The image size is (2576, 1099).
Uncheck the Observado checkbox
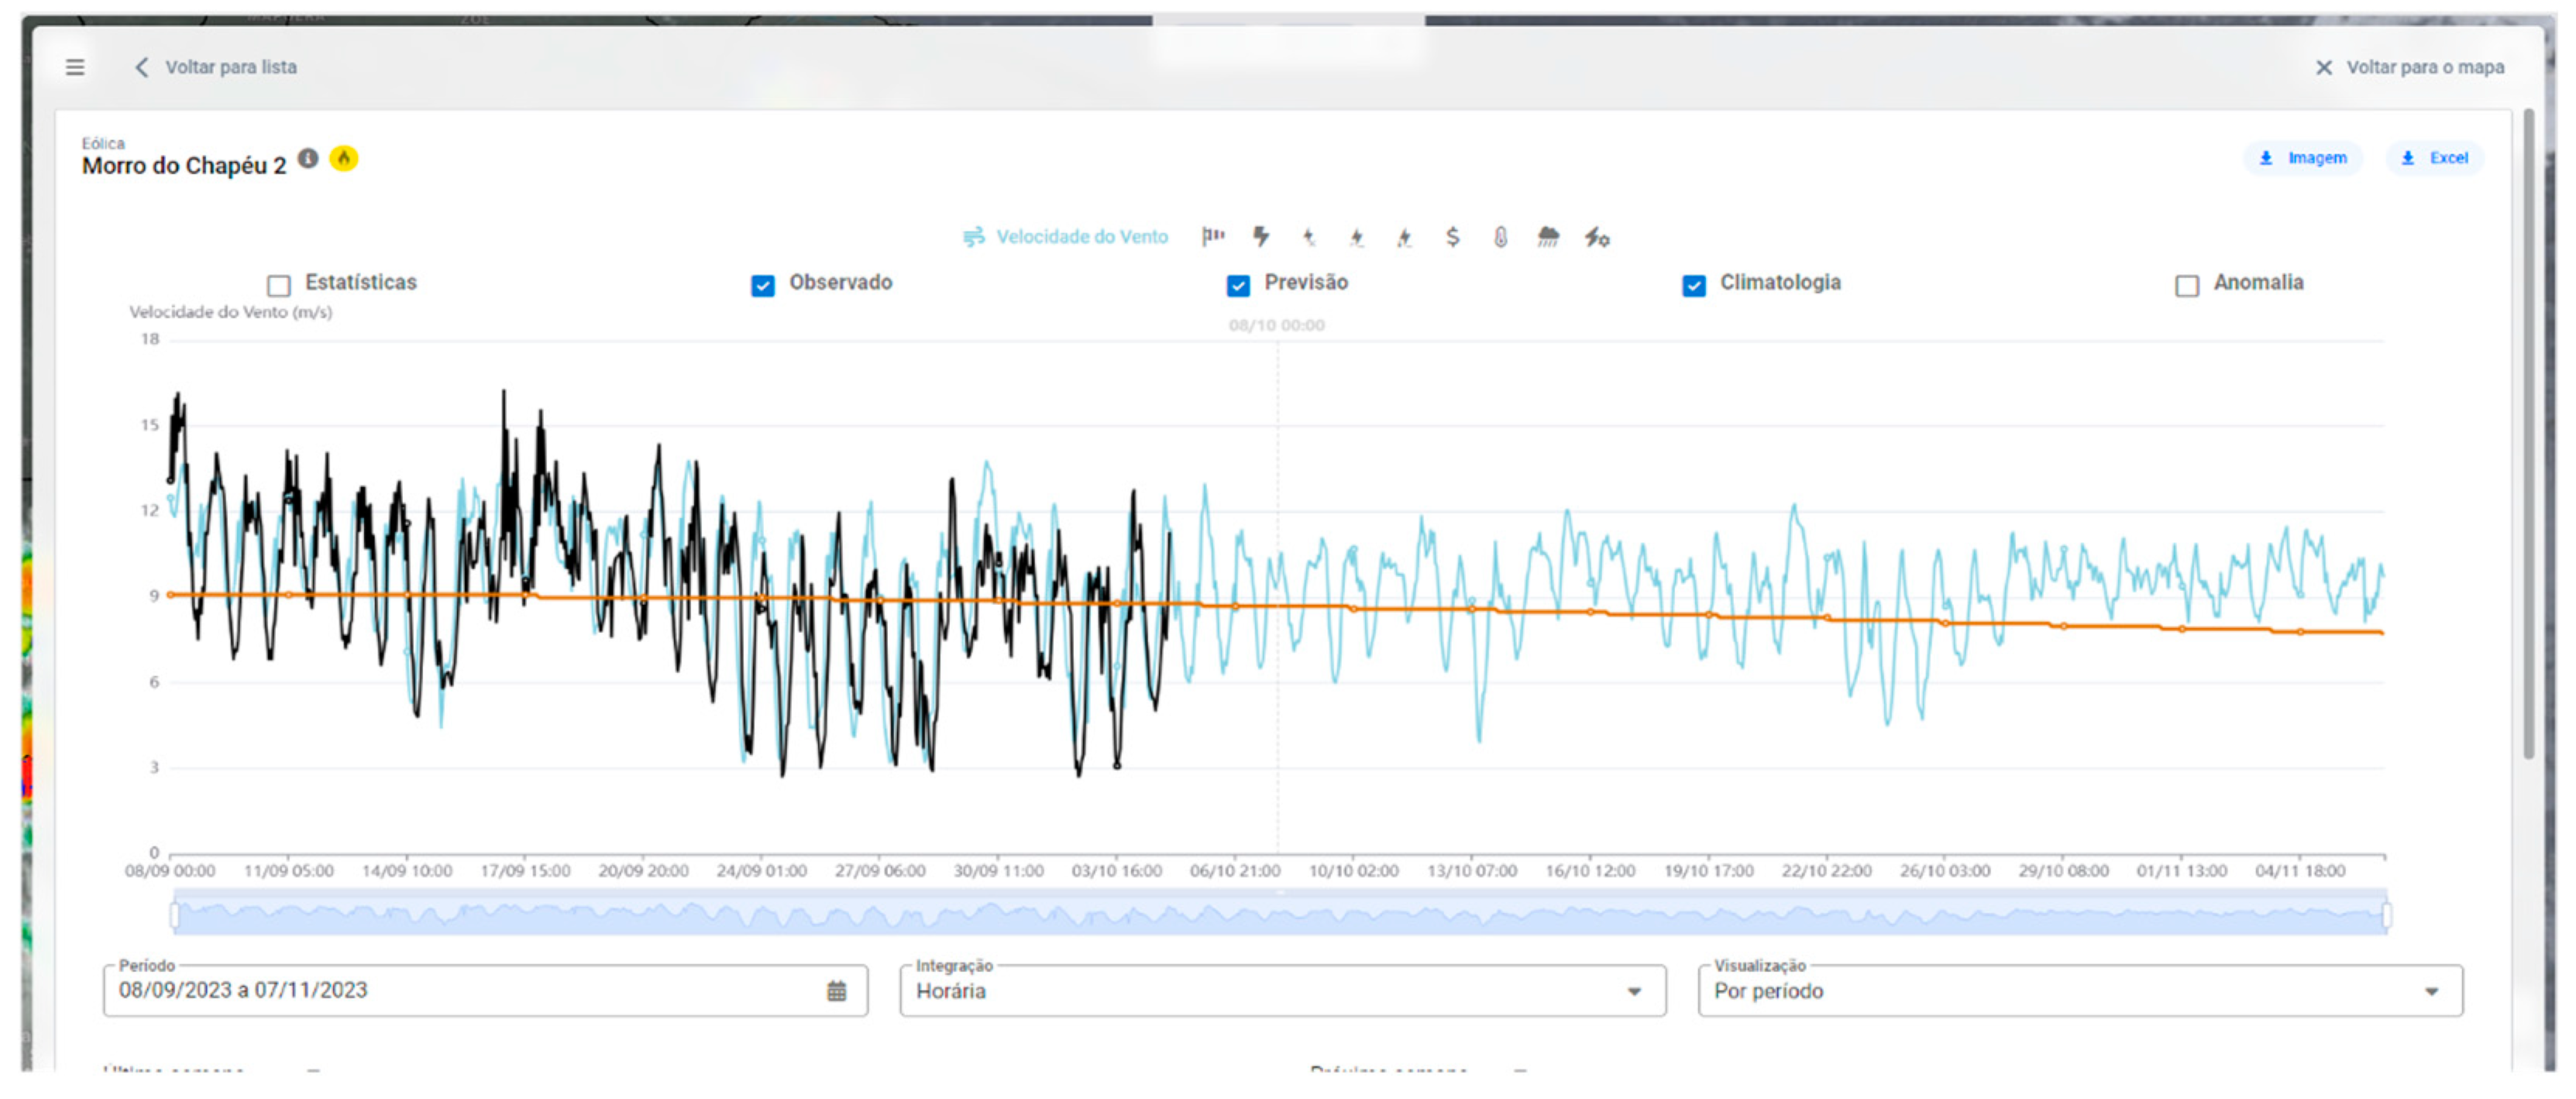[x=763, y=286]
